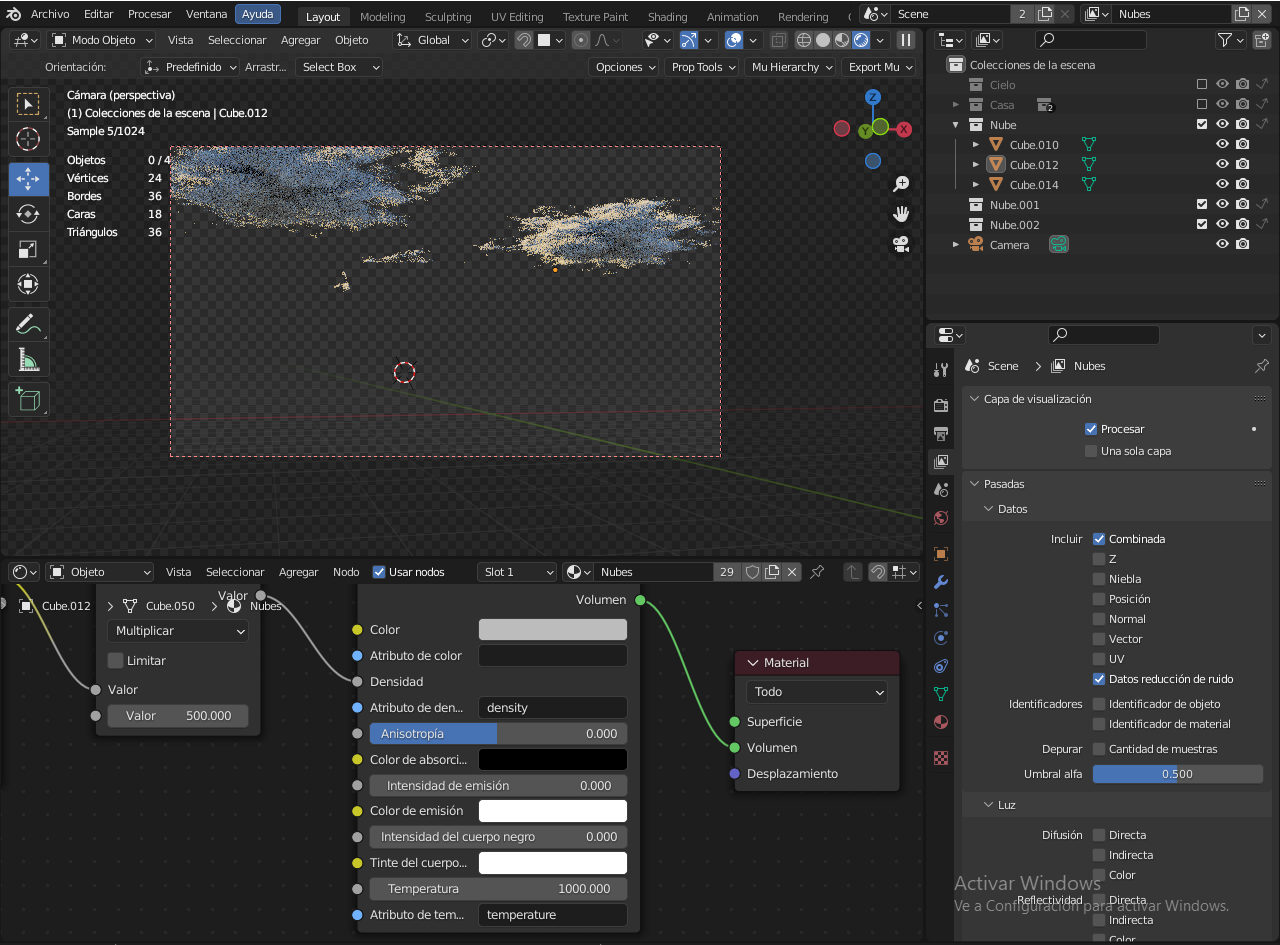Open the Todo target dropdown on Material node
Screen dimensions: 1280x945
[817, 692]
